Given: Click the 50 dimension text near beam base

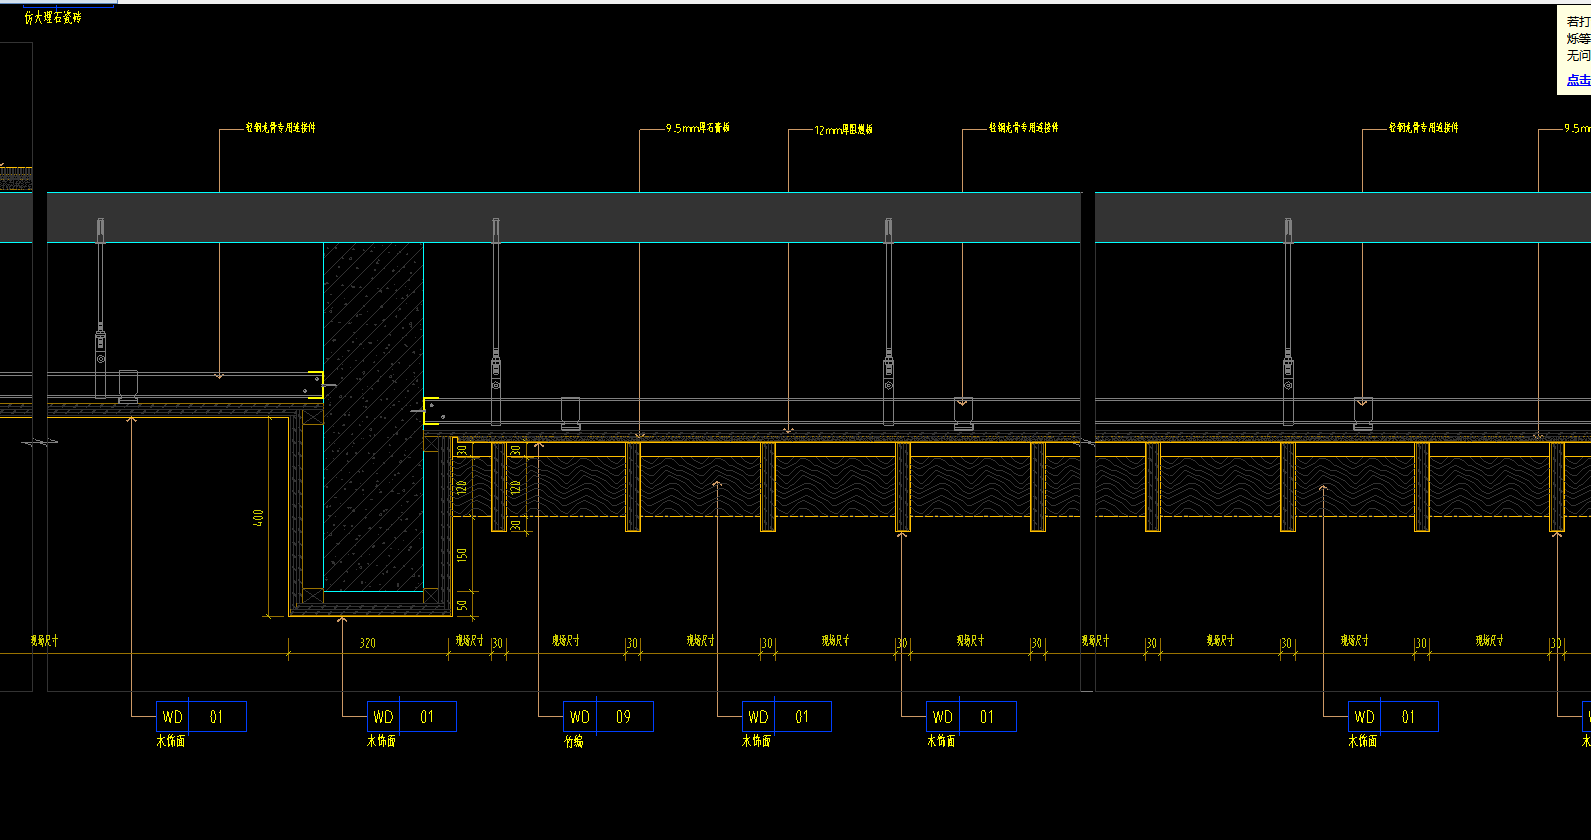Looking at the screenshot, I should point(462,605).
